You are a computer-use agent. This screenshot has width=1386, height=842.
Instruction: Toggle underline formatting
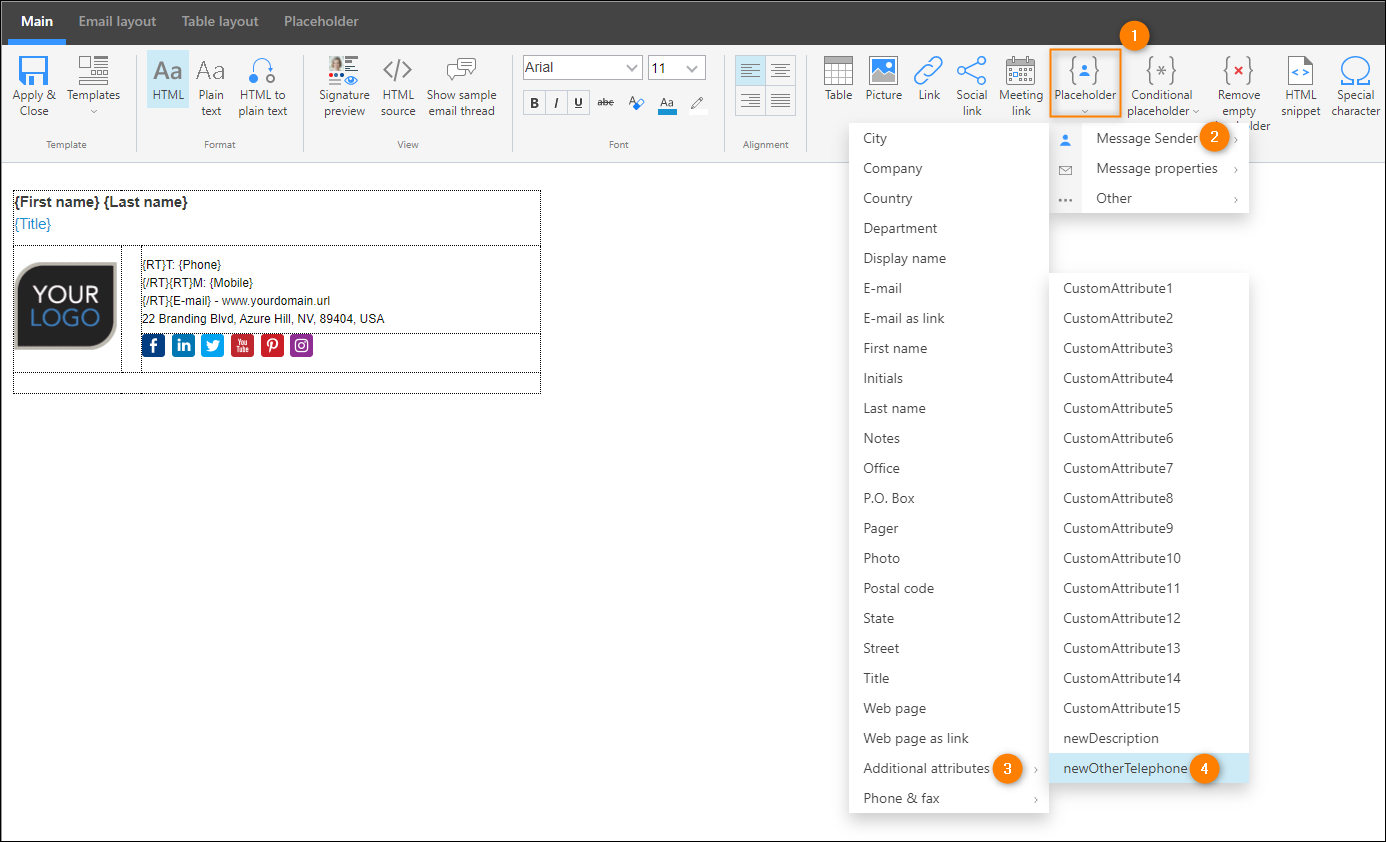click(x=579, y=102)
